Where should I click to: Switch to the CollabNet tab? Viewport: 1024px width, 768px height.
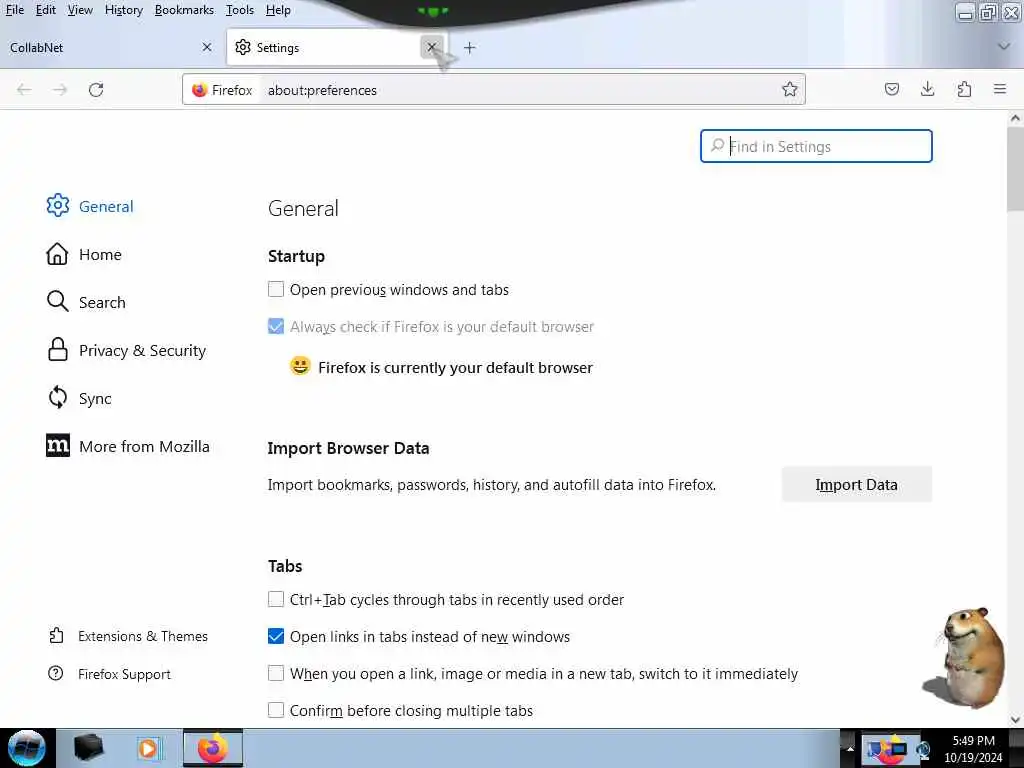(x=111, y=48)
